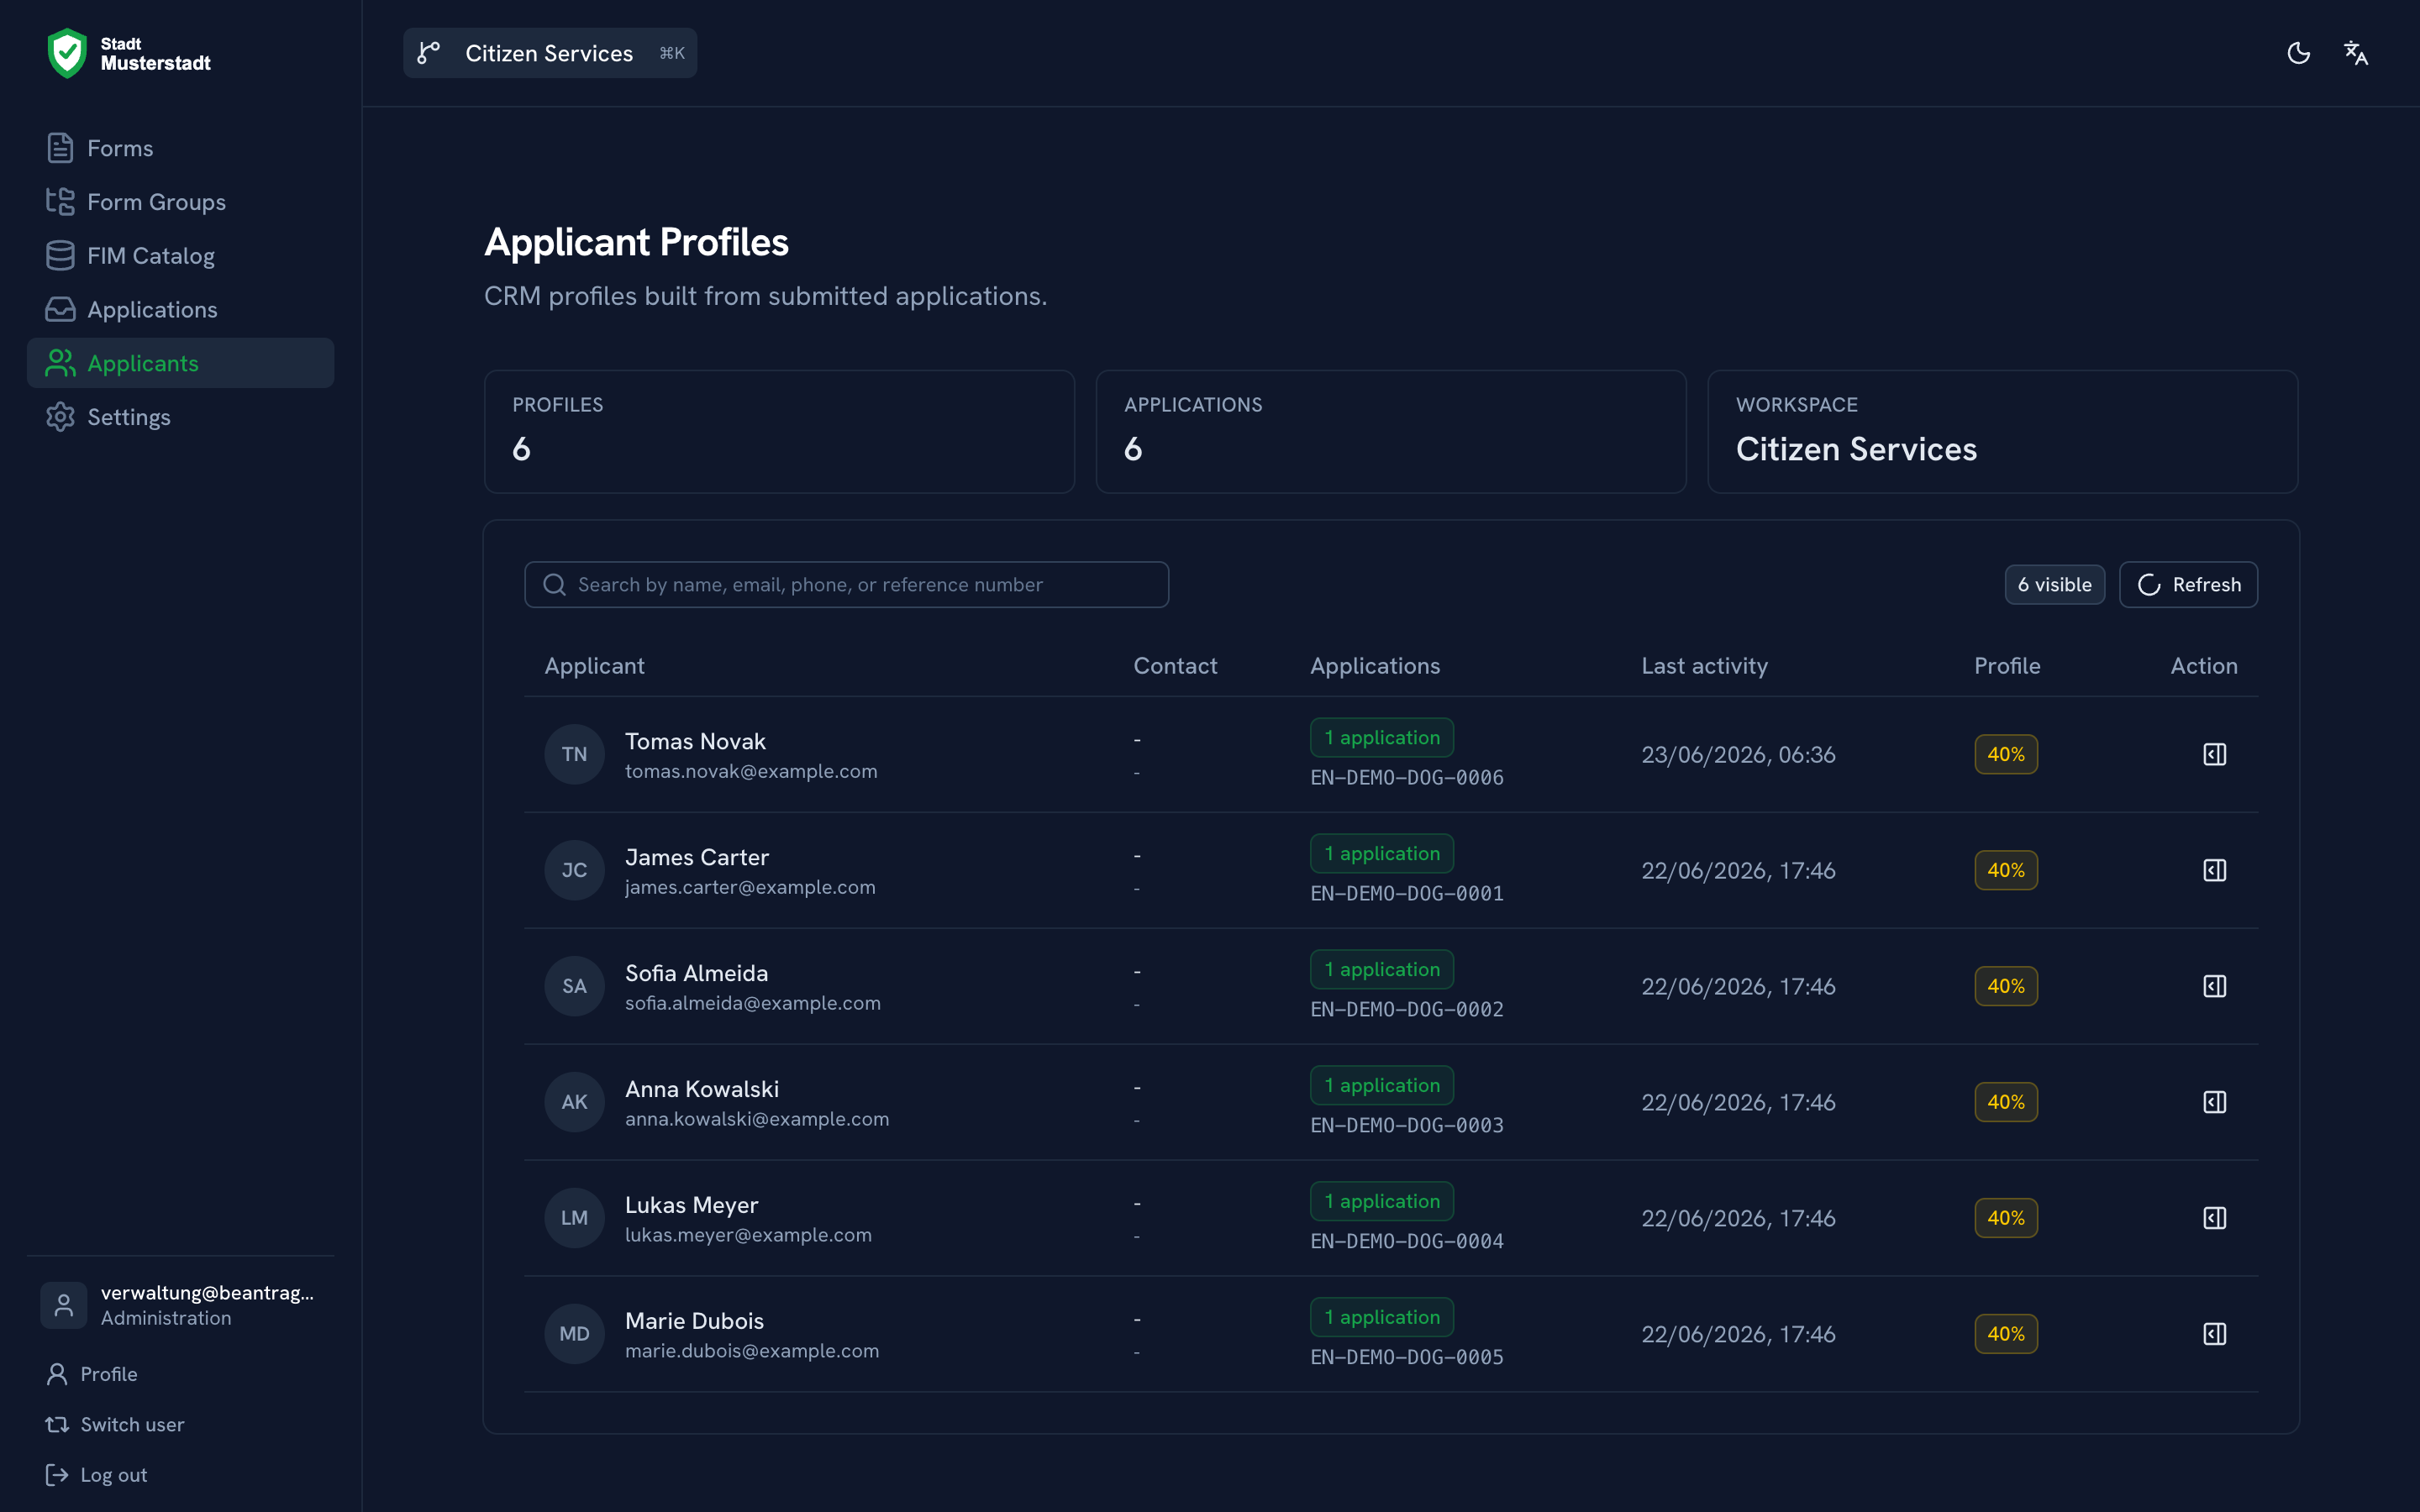The width and height of the screenshot is (2420, 1512).
Task: Open Anna Kowalski's profile panel icon
Action: [x=2214, y=1102]
